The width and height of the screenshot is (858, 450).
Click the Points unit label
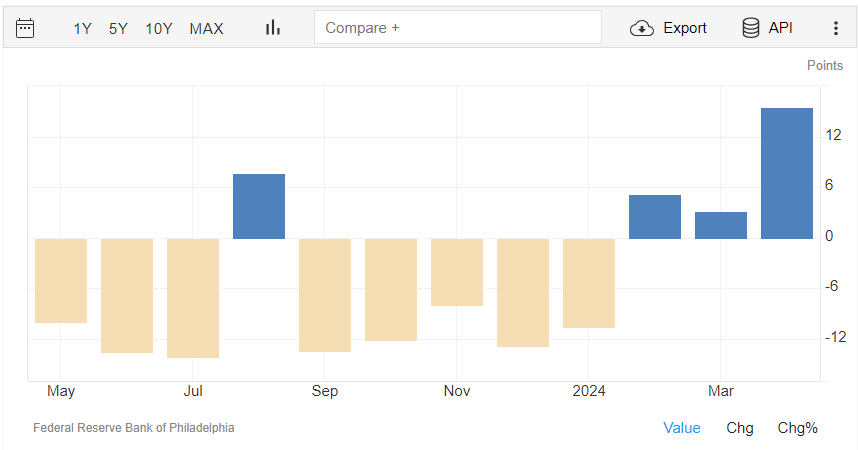coord(825,65)
